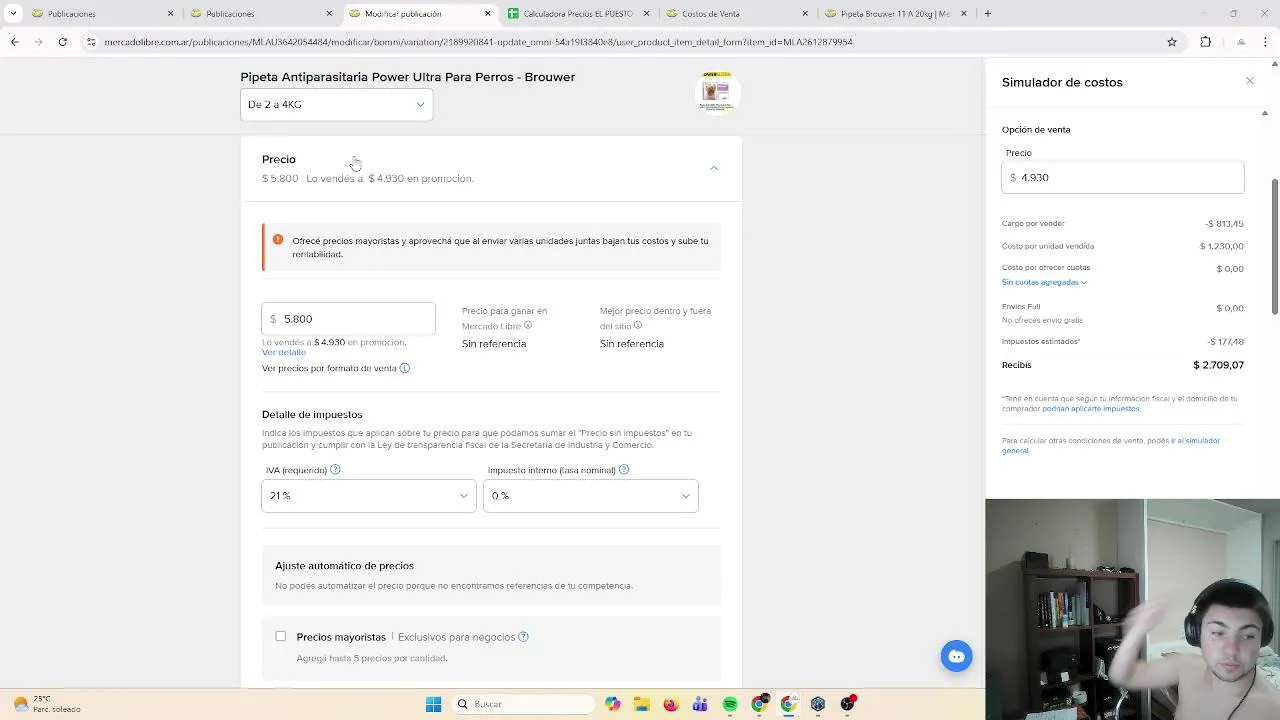The width and height of the screenshot is (1280, 720).
Task: Open the browser extensions puzzle icon
Action: click(x=1205, y=42)
